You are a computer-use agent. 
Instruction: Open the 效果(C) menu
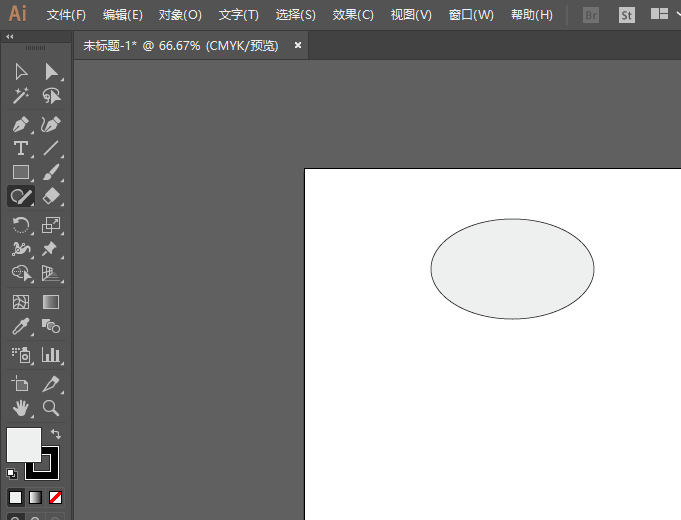click(x=353, y=15)
